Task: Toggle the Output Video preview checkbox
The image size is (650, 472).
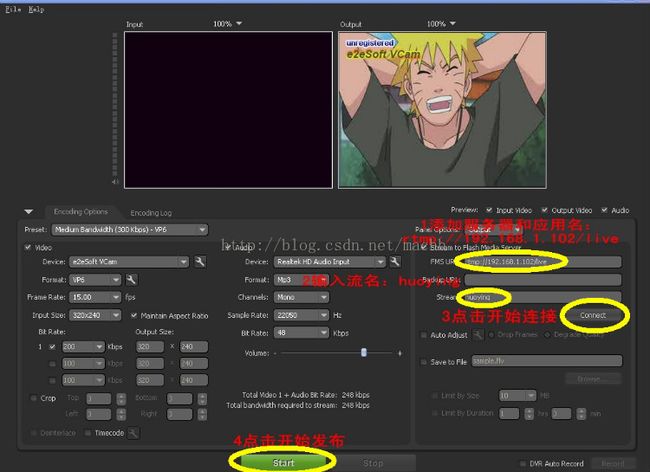Action: [x=545, y=210]
